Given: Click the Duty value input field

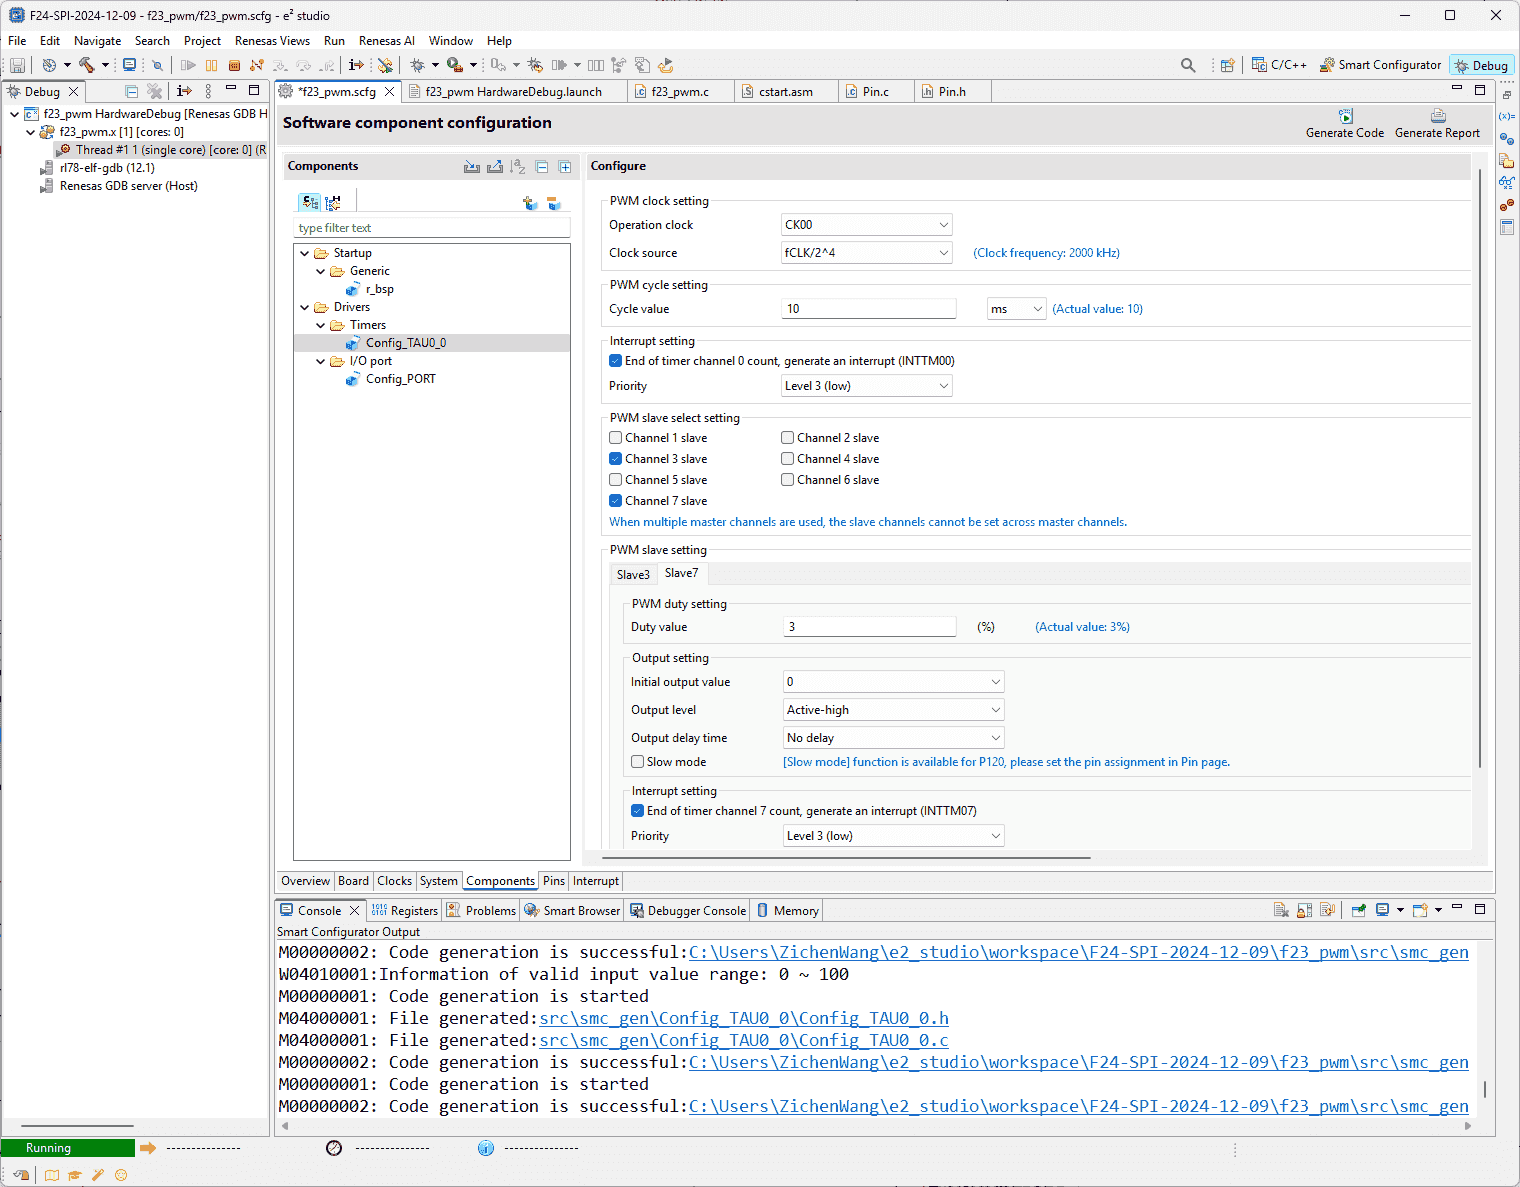Looking at the screenshot, I should tap(869, 627).
